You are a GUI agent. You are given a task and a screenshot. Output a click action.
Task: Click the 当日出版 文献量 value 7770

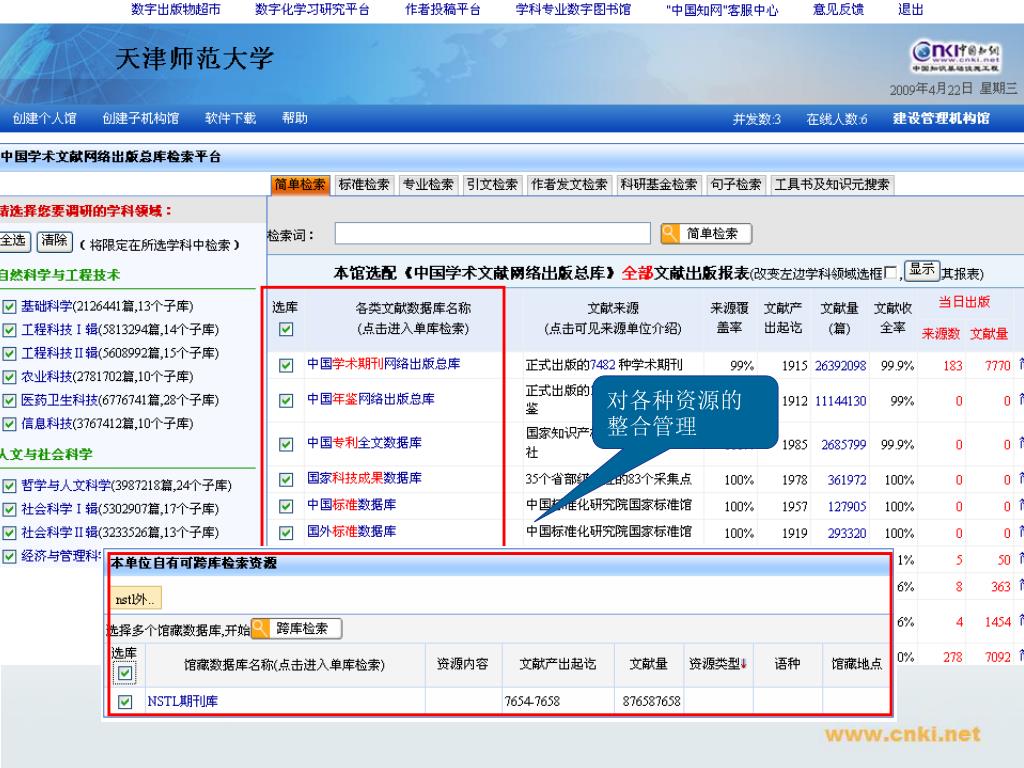[997, 366]
